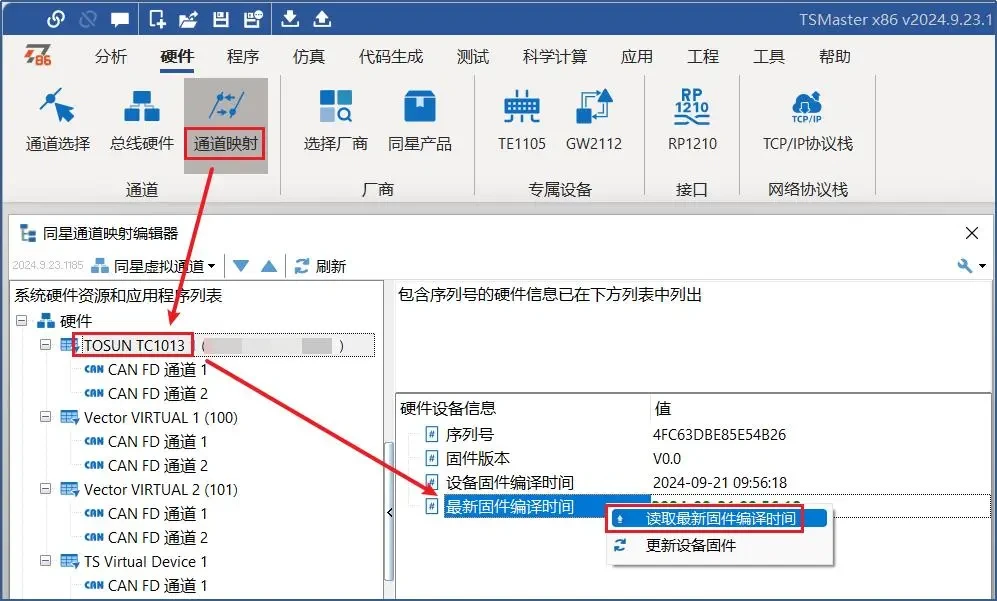
Task: Open the GW2112 device tool
Action: point(594,121)
